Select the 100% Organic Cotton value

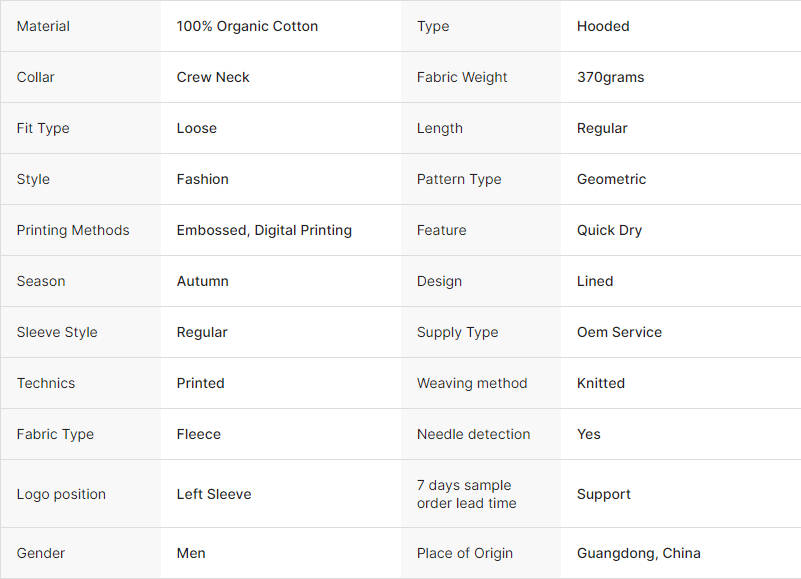click(x=247, y=26)
